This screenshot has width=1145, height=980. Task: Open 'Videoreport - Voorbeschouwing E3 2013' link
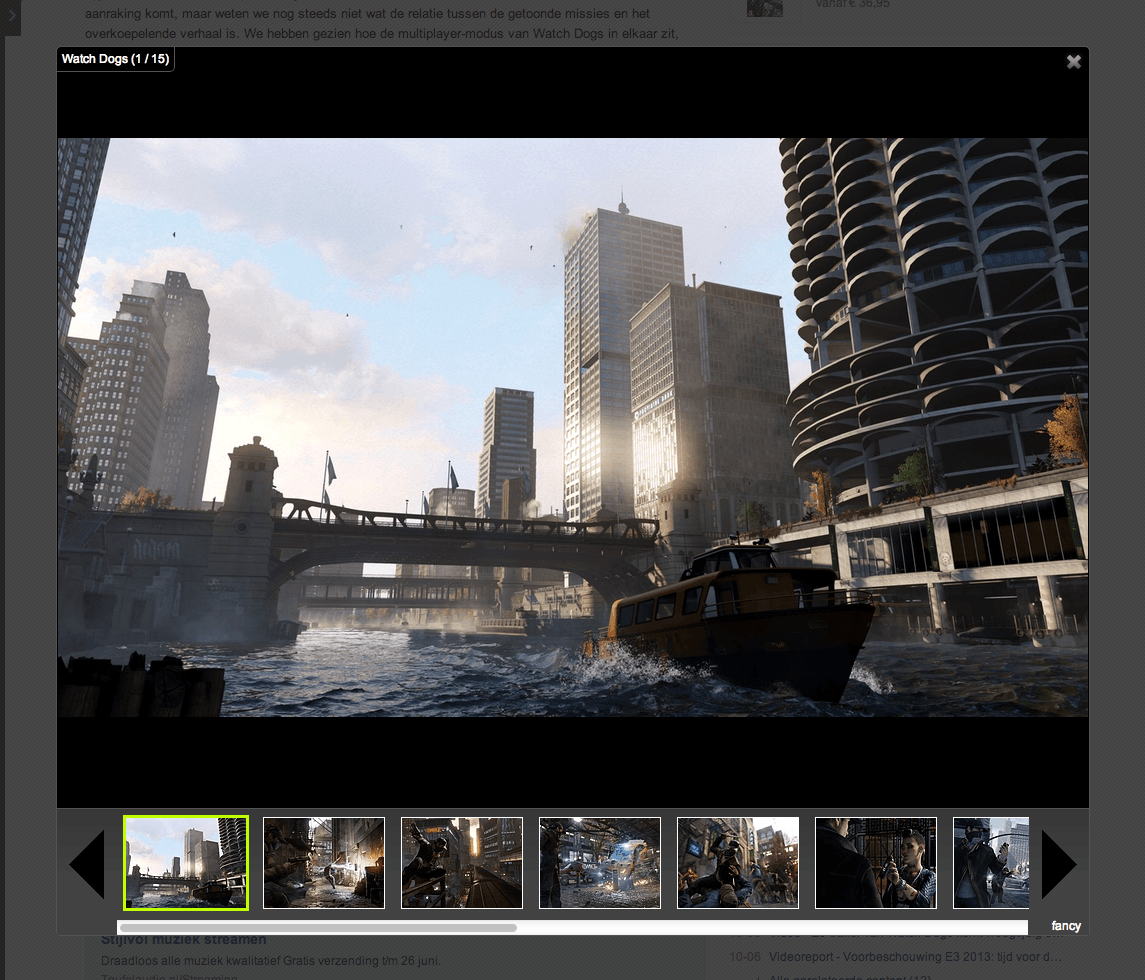point(915,957)
